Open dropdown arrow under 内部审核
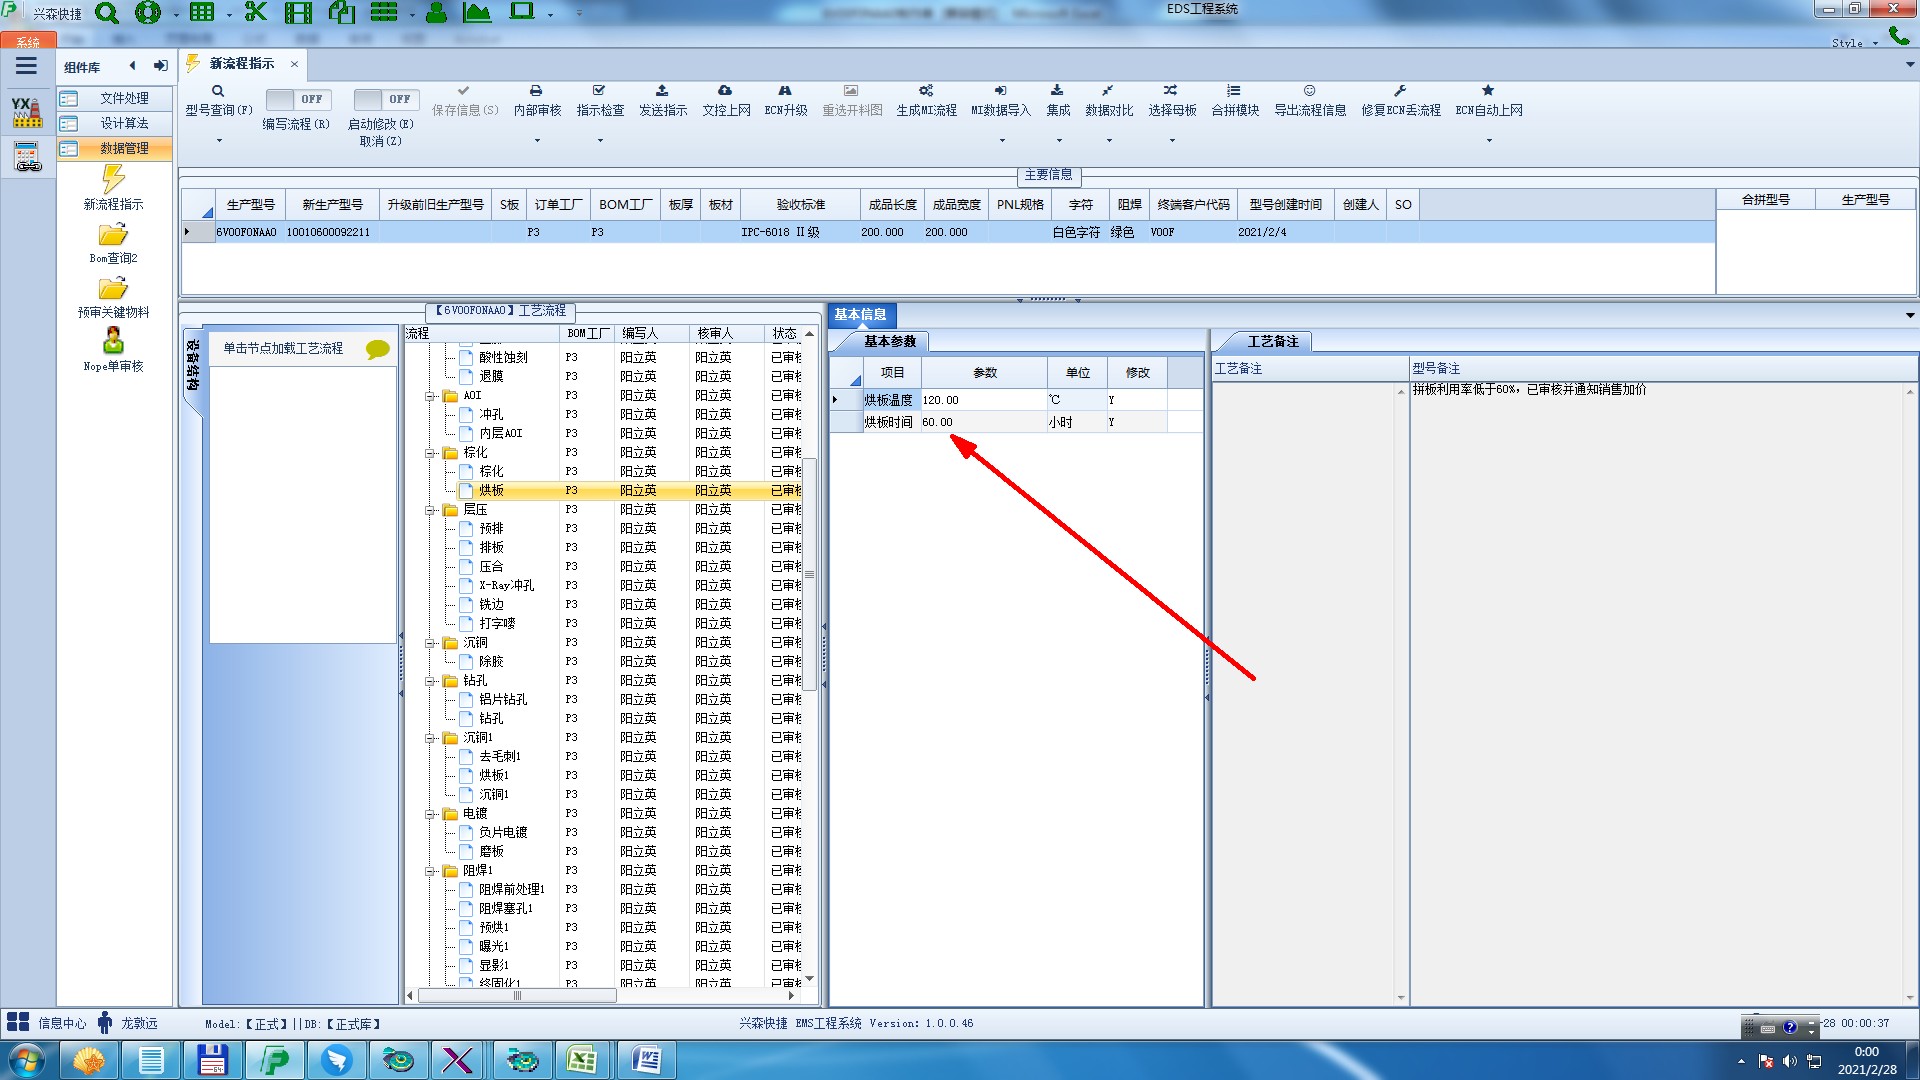This screenshot has width=1920, height=1080. [x=537, y=141]
